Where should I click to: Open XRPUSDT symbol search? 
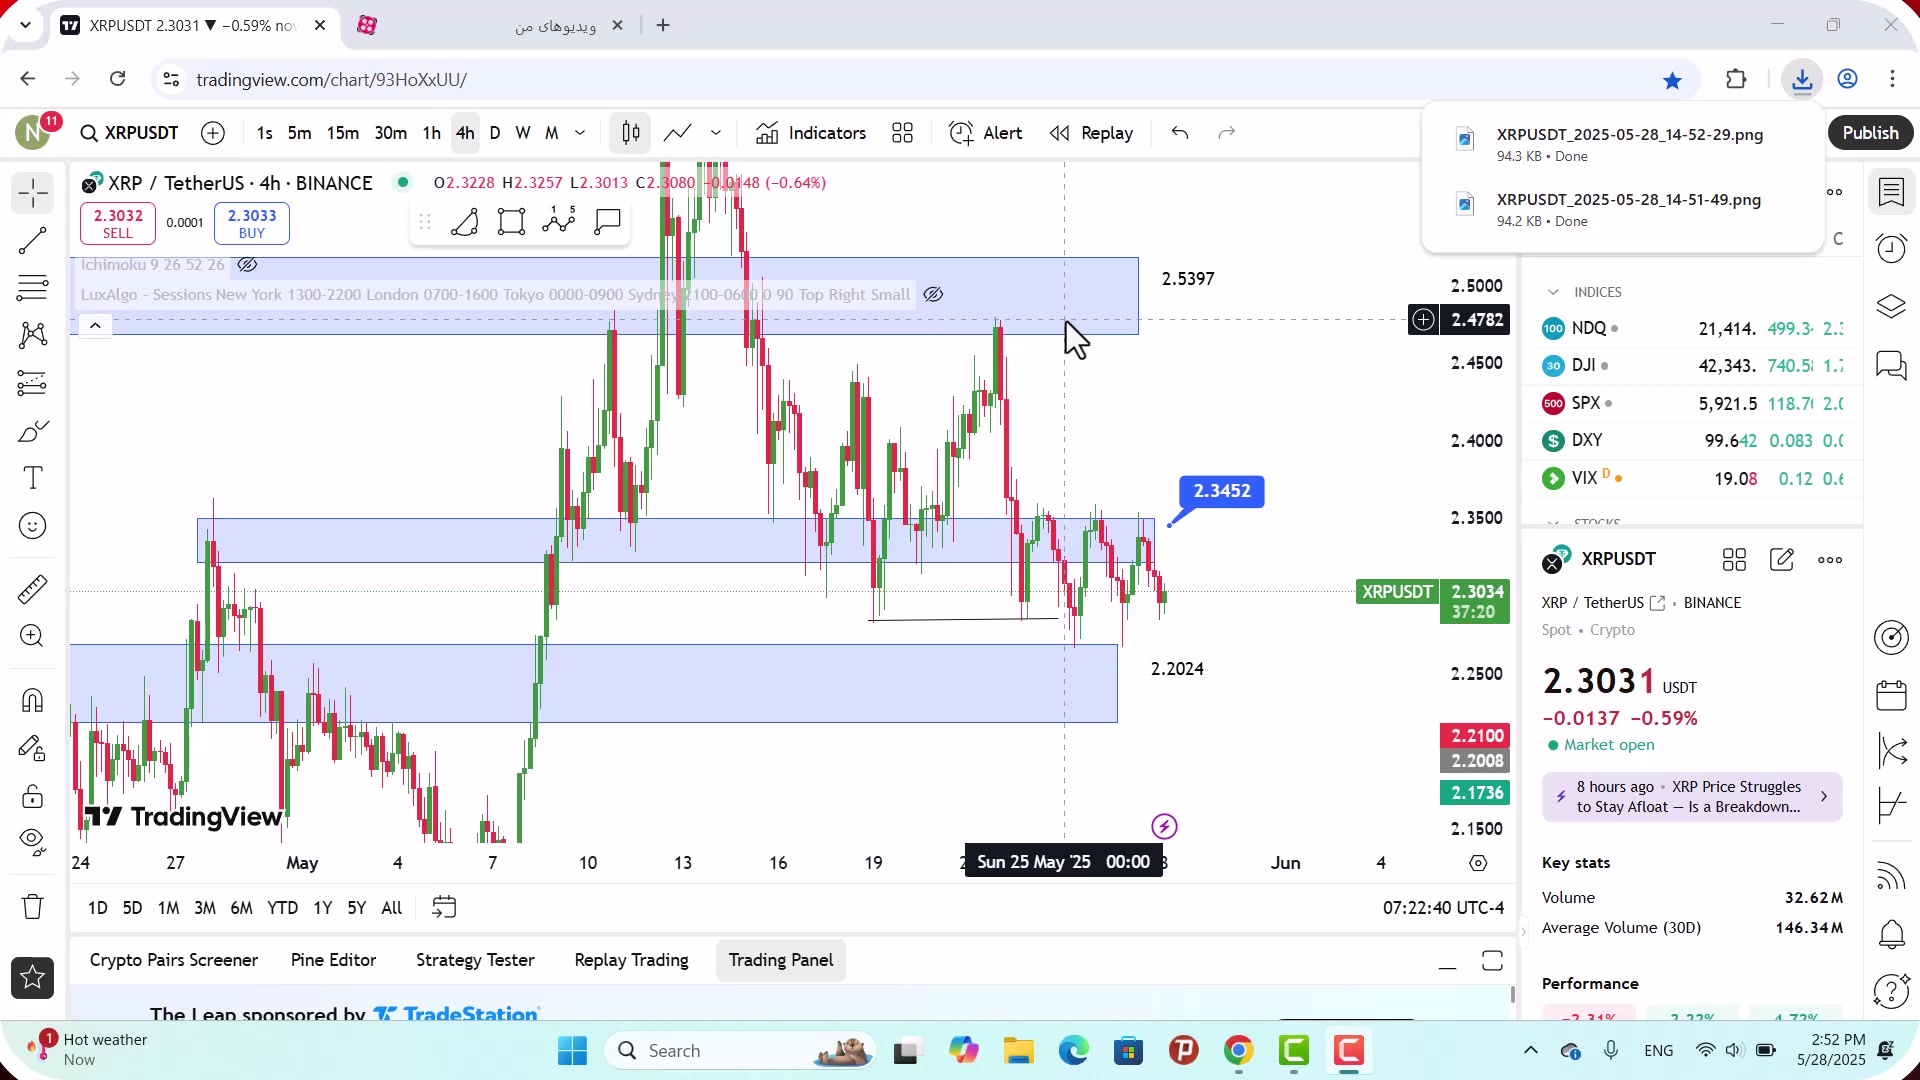pyautogui.click(x=130, y=133)
